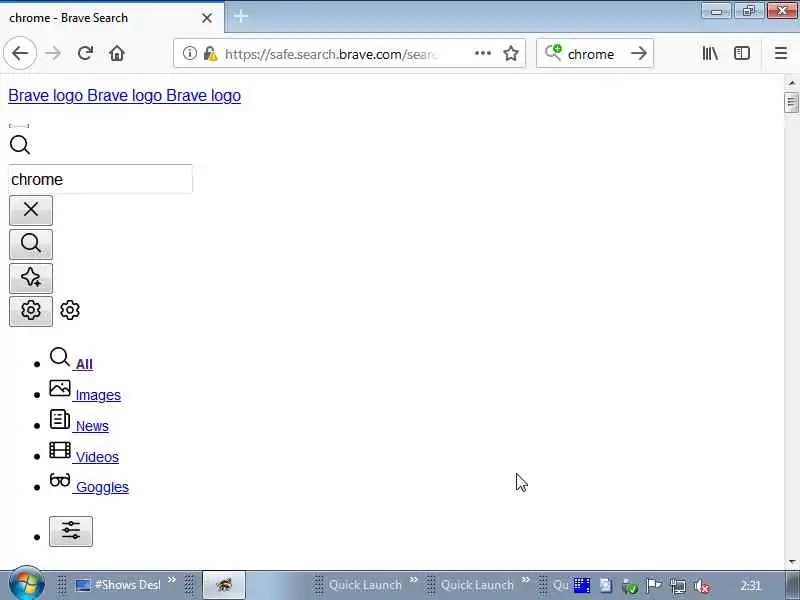
Task: Click the AI sparkle star button
Action: pos(31,278)
